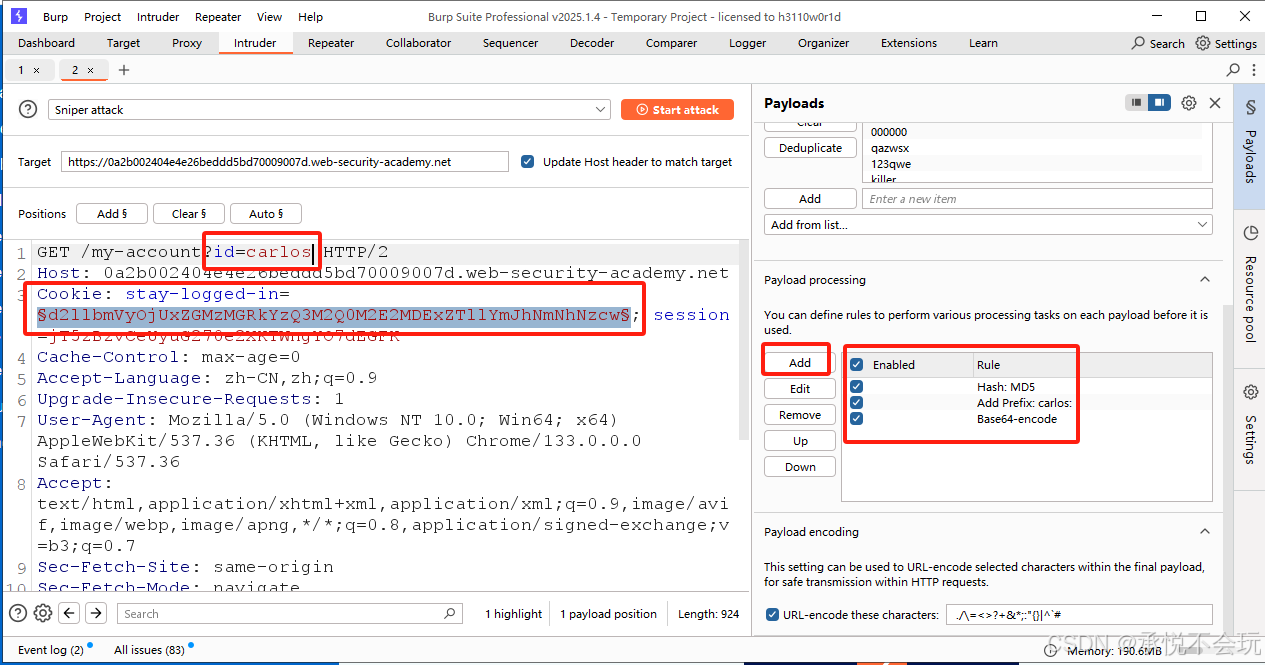Click the Start attack button

click(677, 110)
